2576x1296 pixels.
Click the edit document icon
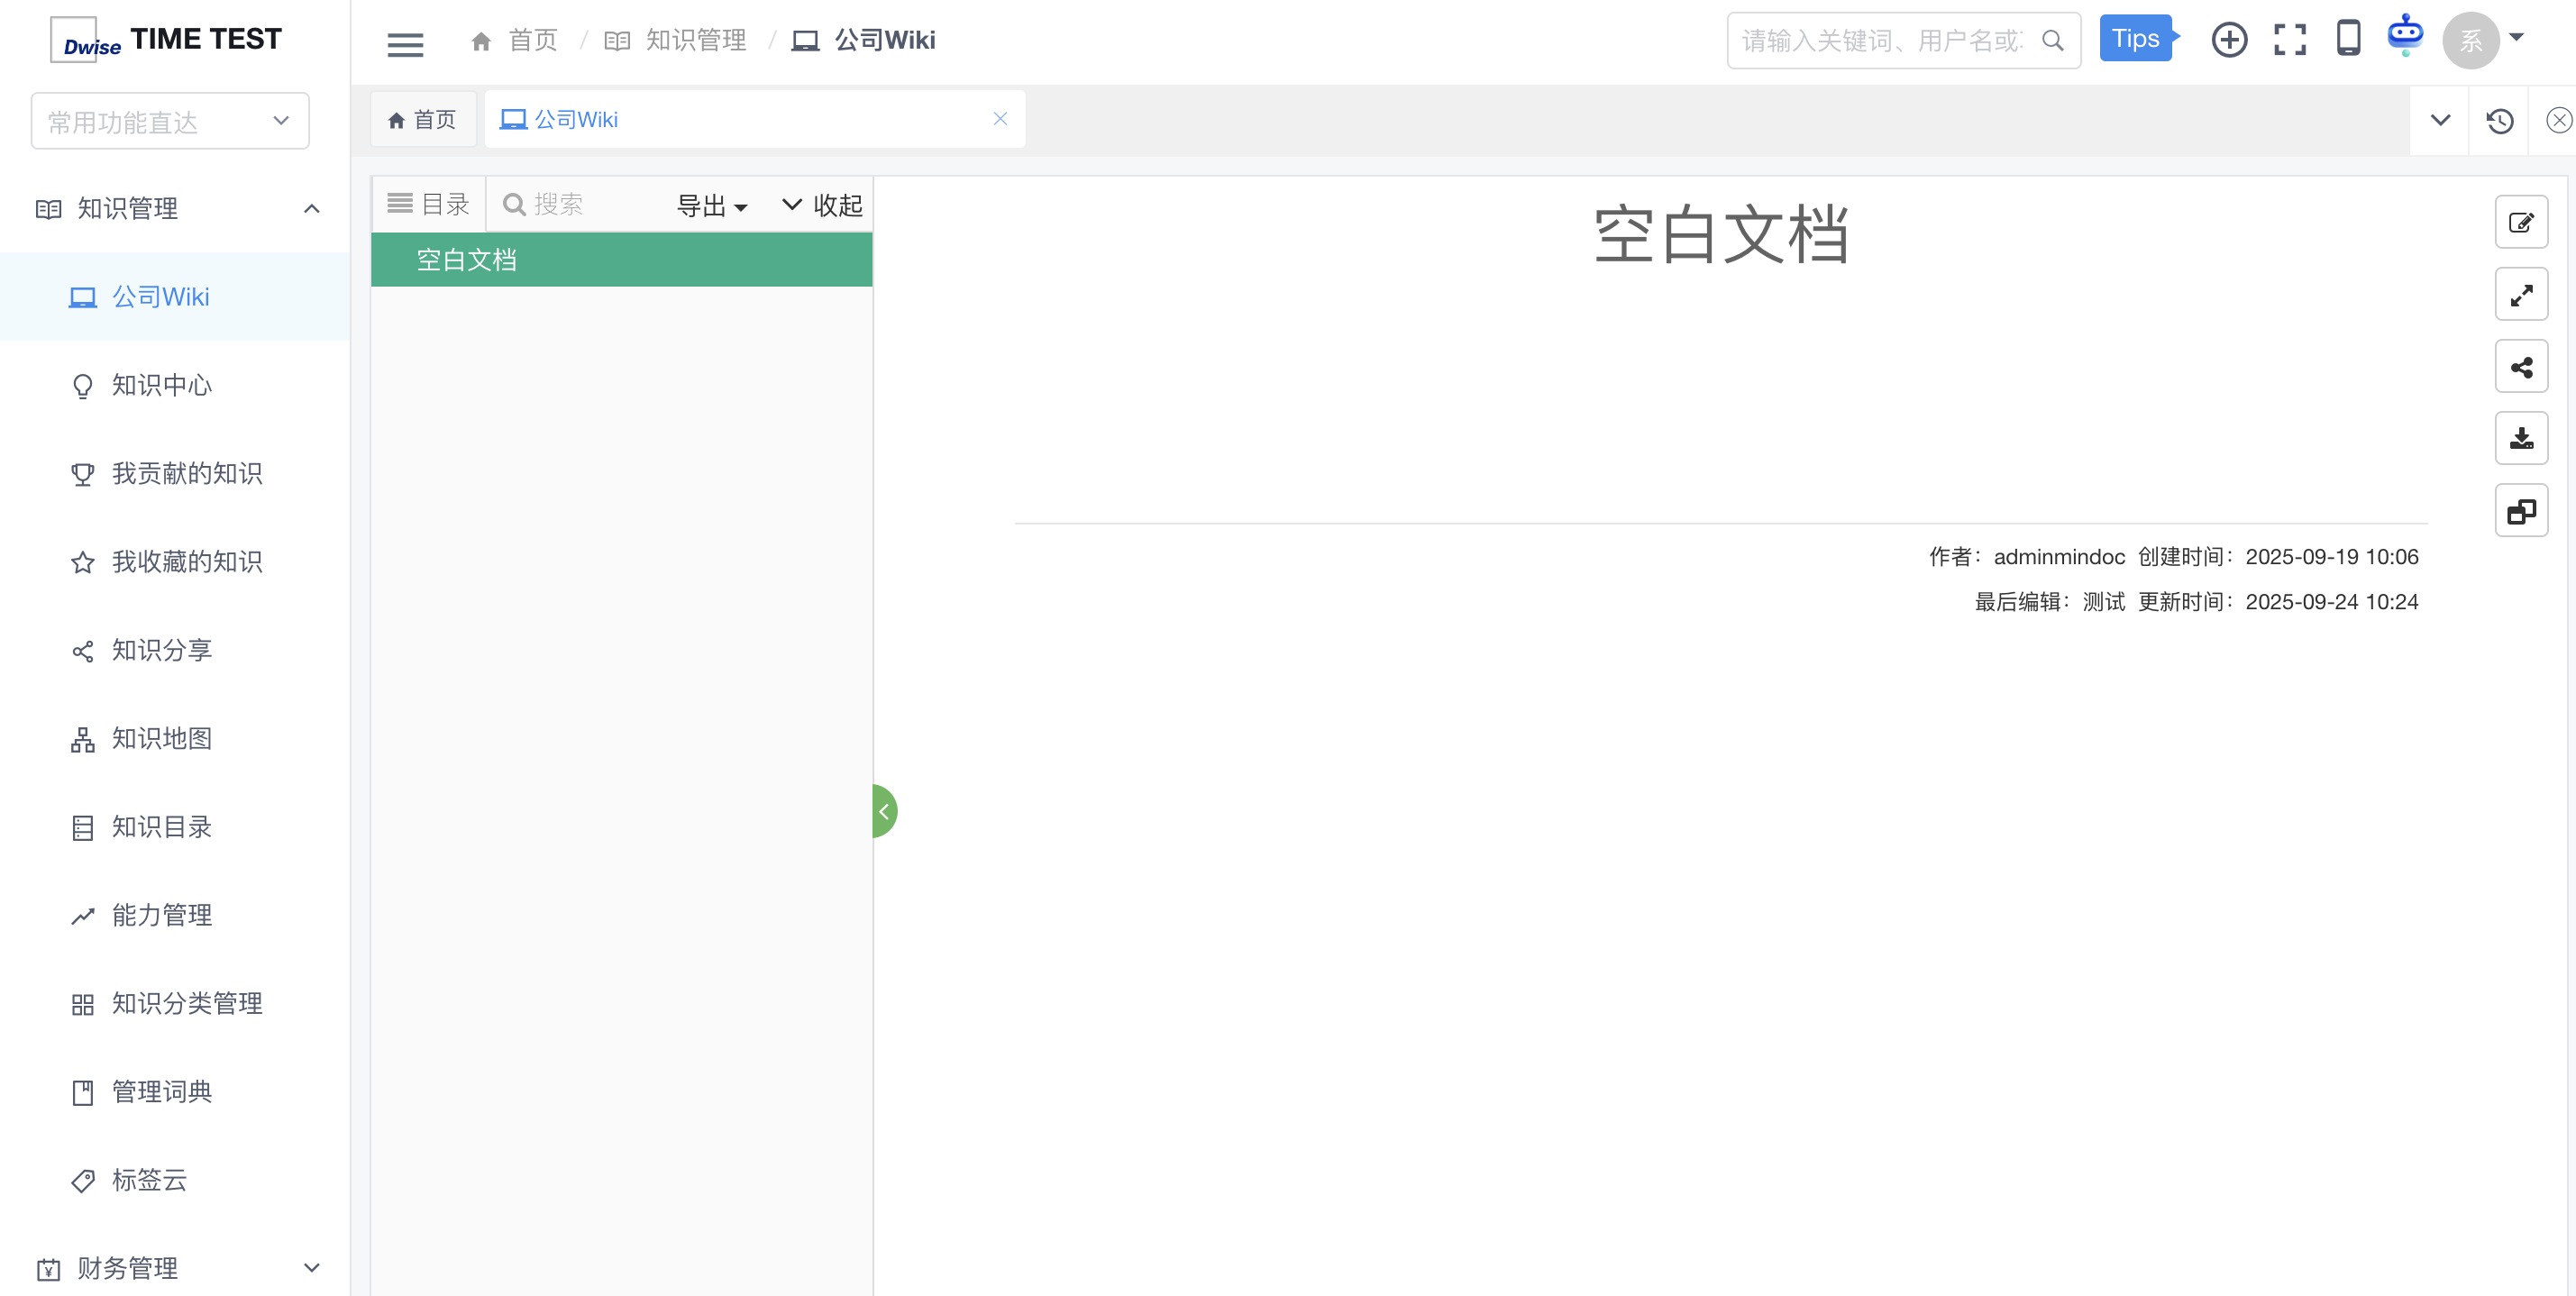tap(2520, 222)
